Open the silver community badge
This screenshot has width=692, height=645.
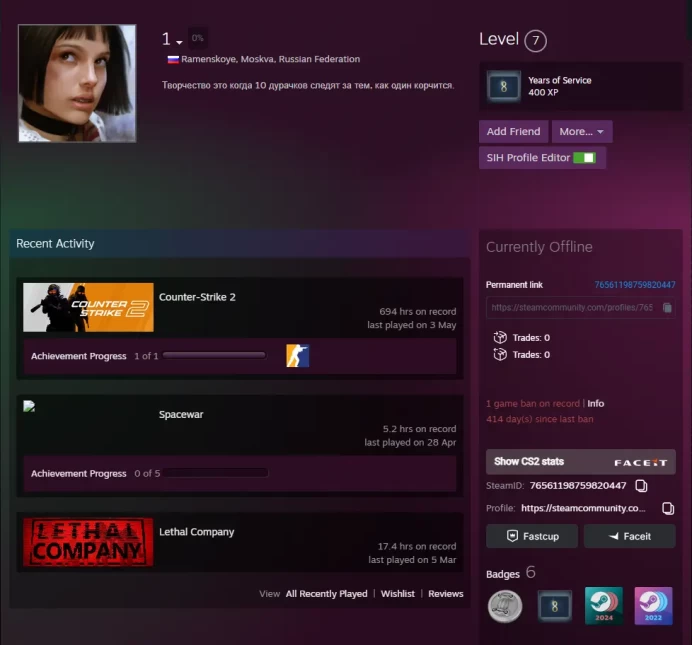[505, 607]
